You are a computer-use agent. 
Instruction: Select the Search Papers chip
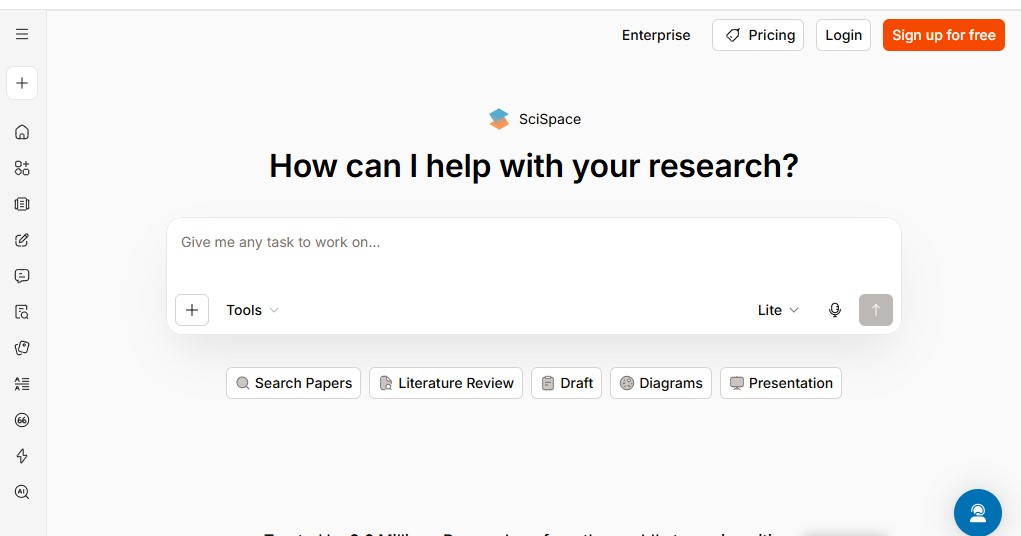click(x=294, y=383)
